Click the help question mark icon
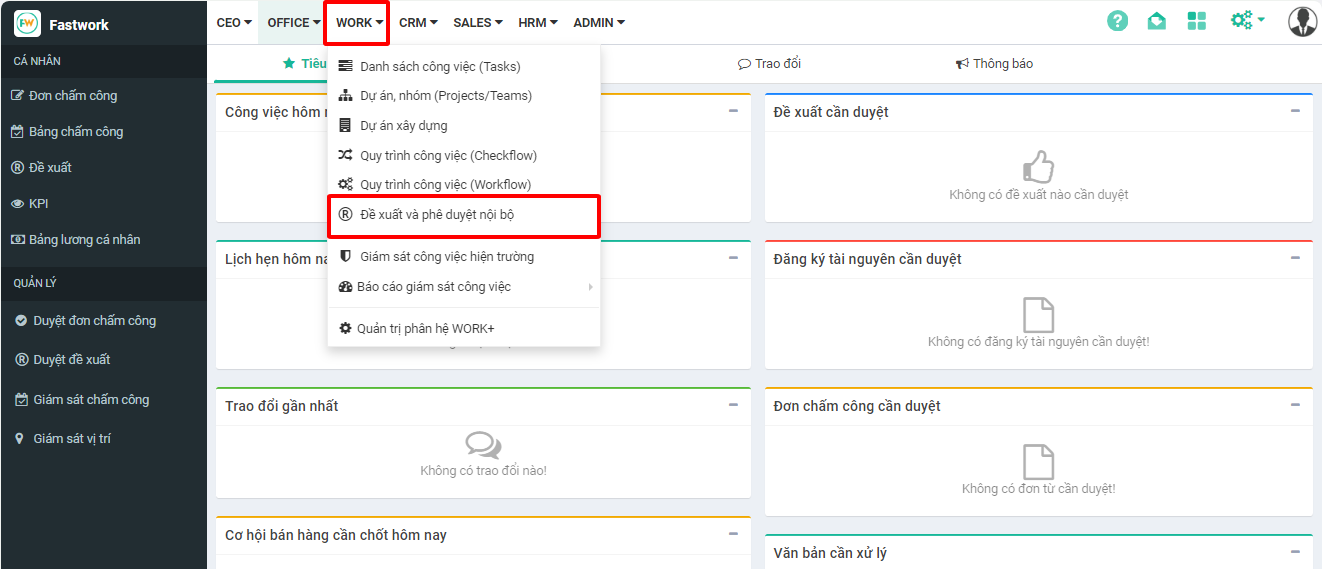The image size is (1322, 569). (x=1117, y=21)
